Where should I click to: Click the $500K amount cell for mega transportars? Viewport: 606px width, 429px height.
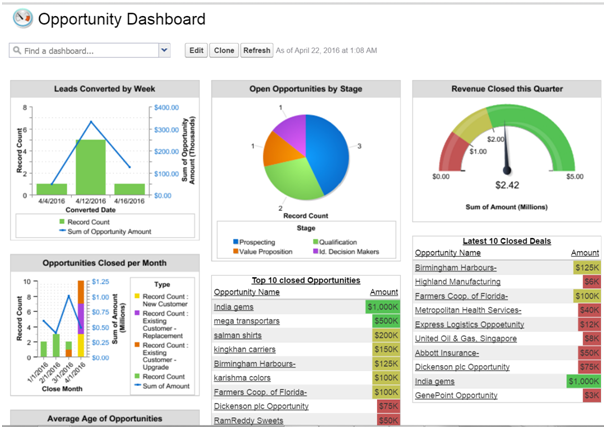386,321
